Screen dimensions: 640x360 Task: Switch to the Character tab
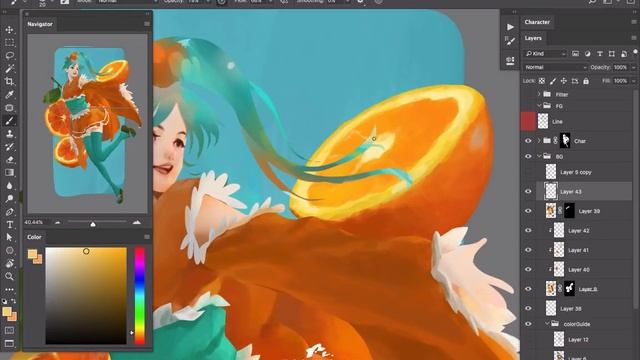click(537, 22)
